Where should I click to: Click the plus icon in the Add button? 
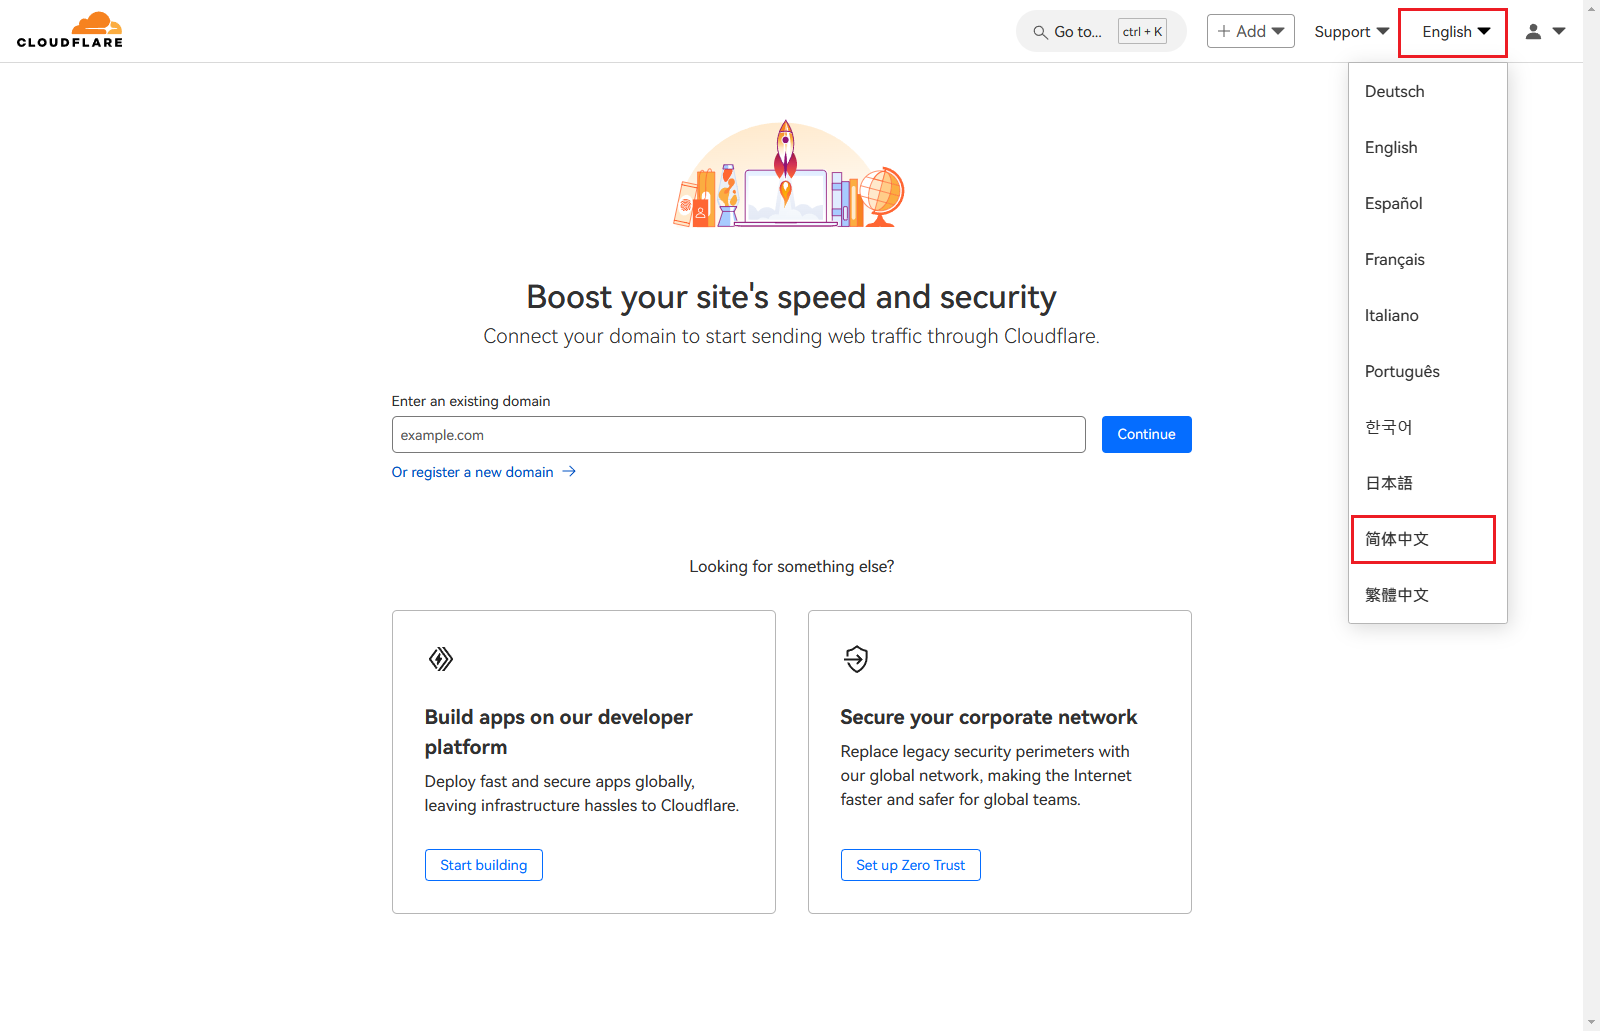pos(1222,31)
